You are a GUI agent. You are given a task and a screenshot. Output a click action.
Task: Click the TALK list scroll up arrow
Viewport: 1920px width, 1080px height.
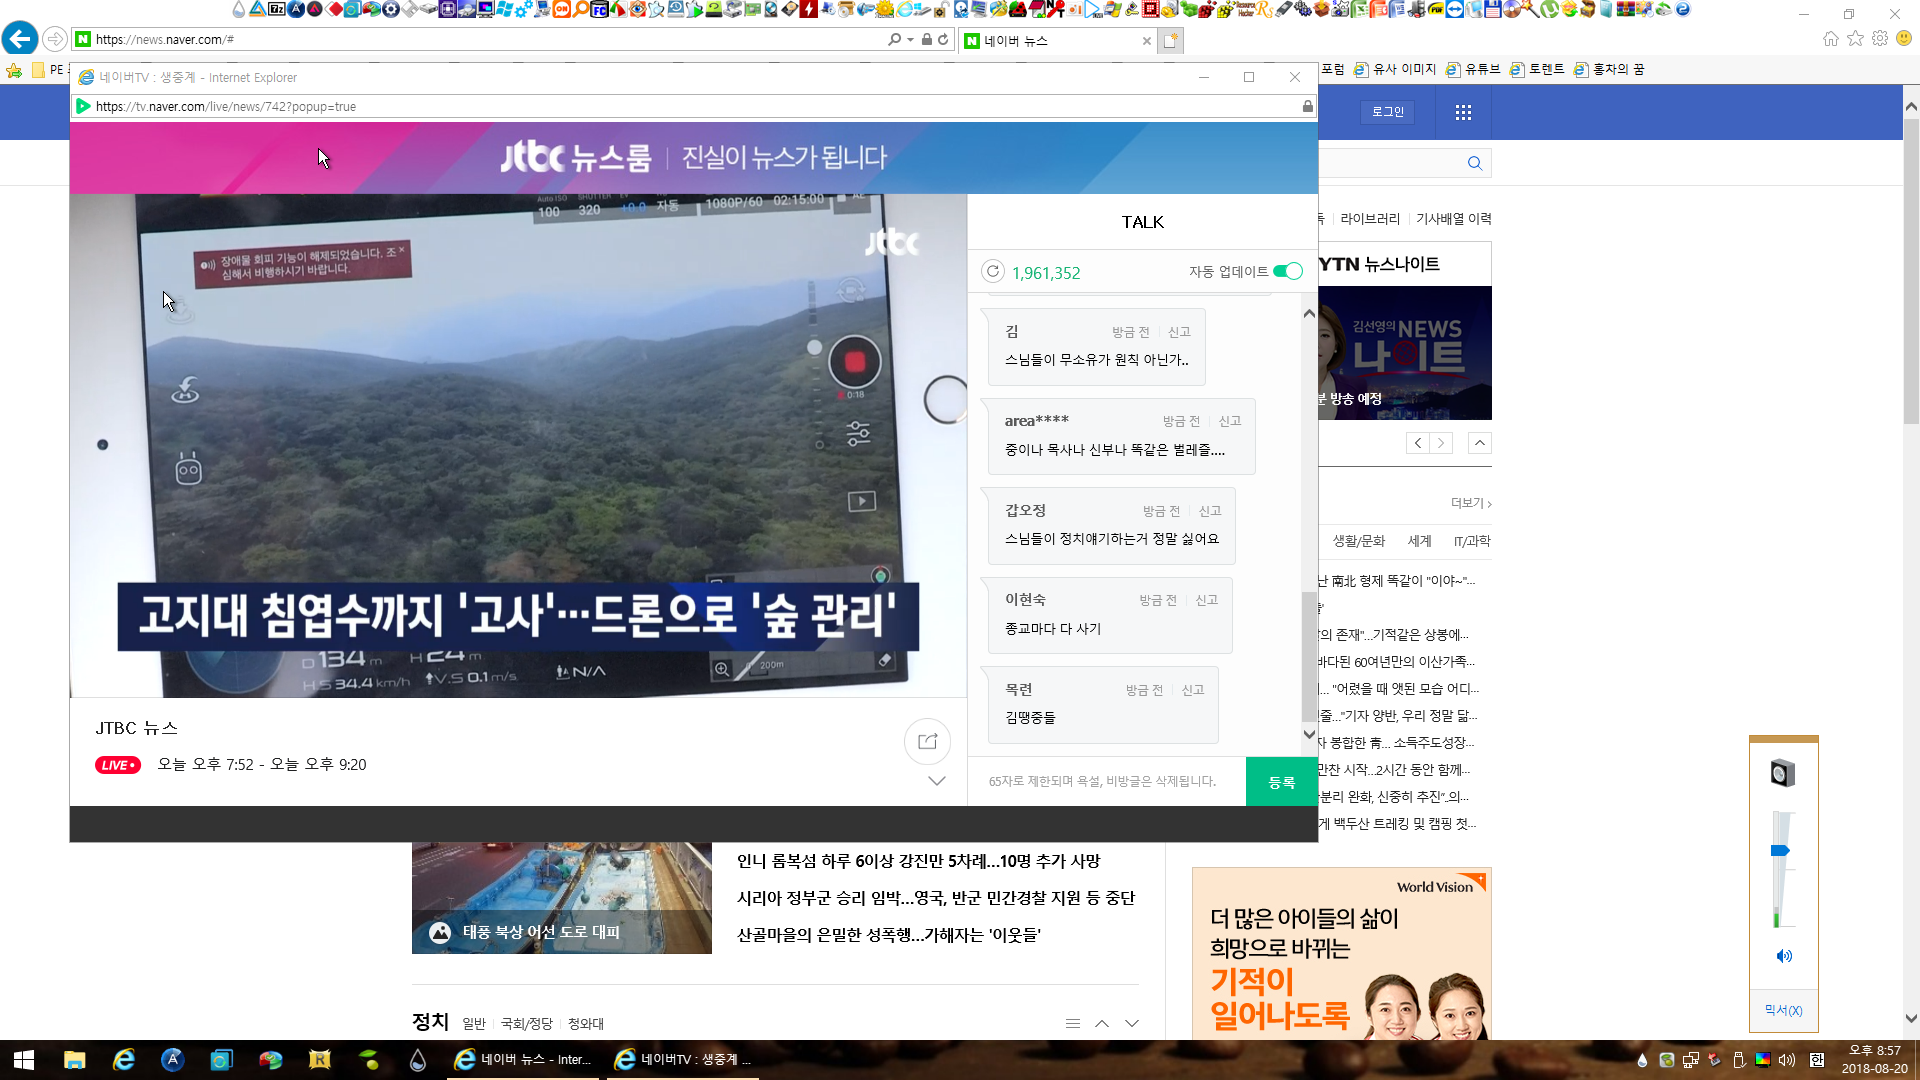click(x=1309, y=314)
